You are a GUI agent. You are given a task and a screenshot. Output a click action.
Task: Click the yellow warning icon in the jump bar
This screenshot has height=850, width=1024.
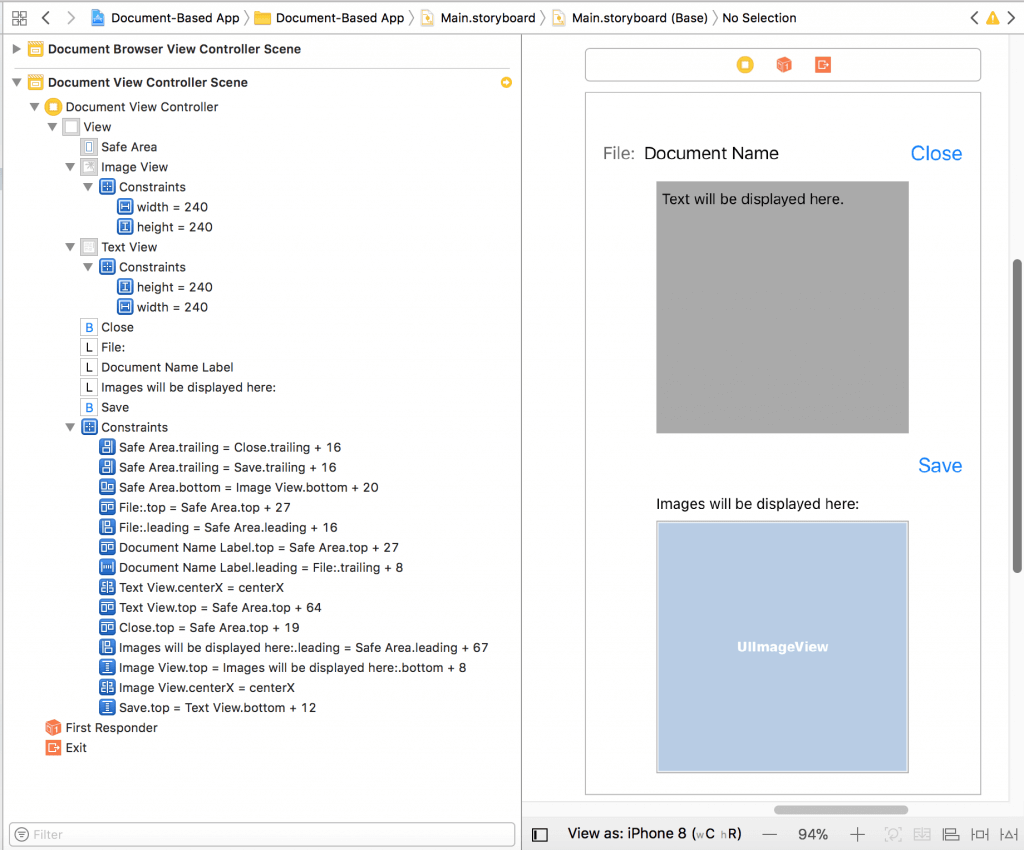[993, 17]
